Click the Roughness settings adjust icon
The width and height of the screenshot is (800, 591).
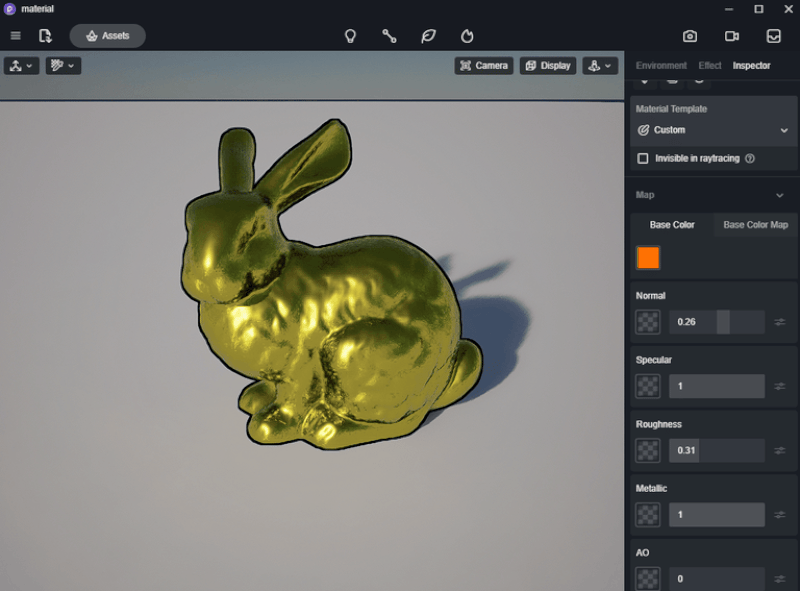[x=780, y=451]
